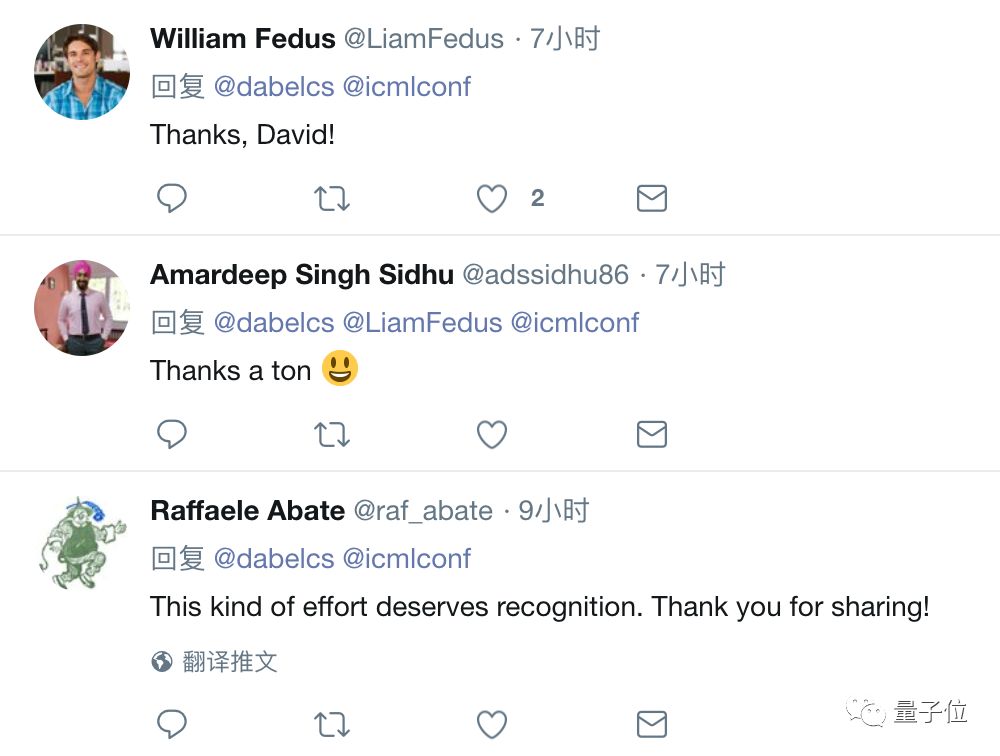Like William Fedus's tweet

[491, 199]
